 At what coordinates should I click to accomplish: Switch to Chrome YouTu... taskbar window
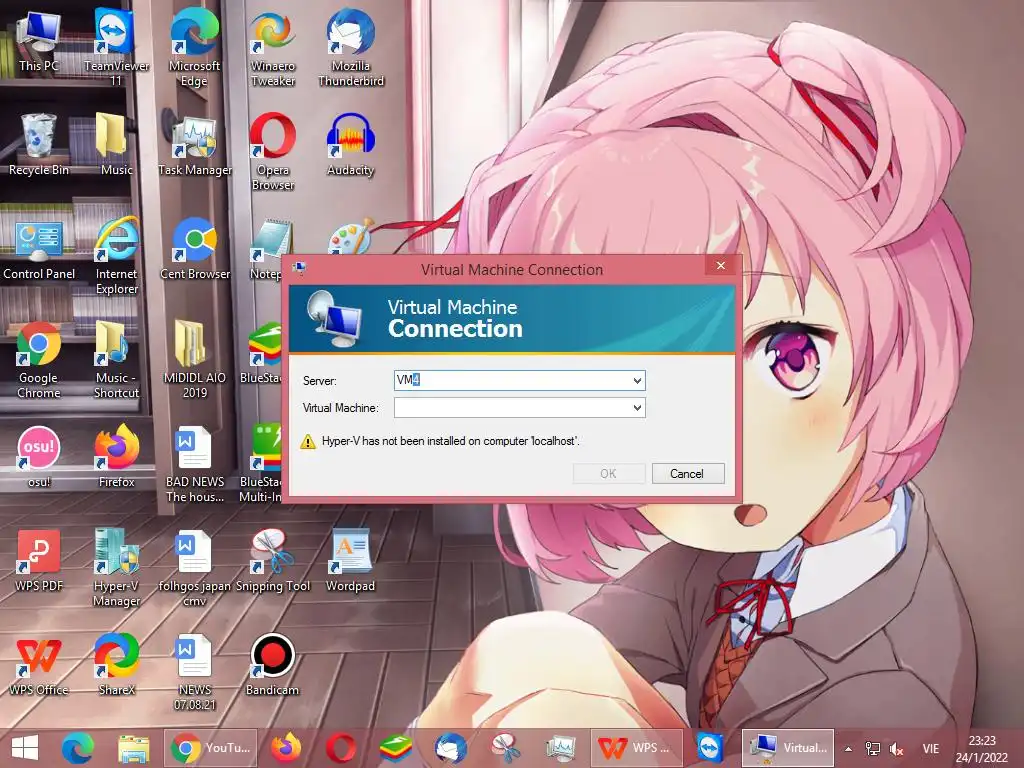pyautogui.click(x=210, y=748)
